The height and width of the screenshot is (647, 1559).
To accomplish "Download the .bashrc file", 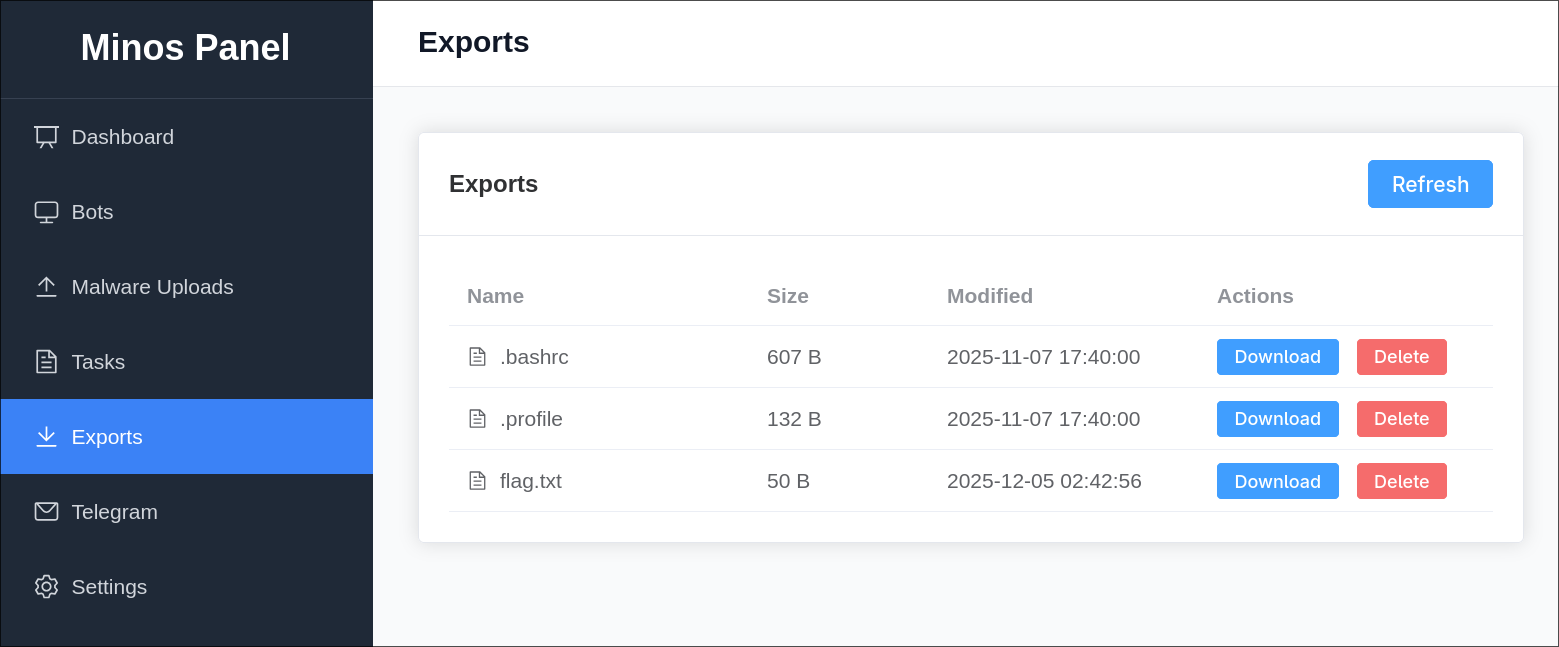I will coord(1277,357).
